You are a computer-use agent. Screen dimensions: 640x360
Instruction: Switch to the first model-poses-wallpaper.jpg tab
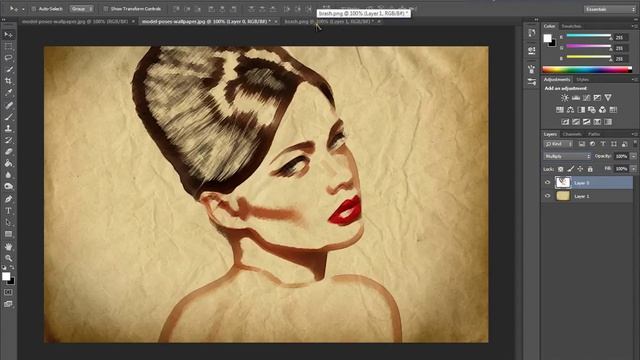(75, 21)
